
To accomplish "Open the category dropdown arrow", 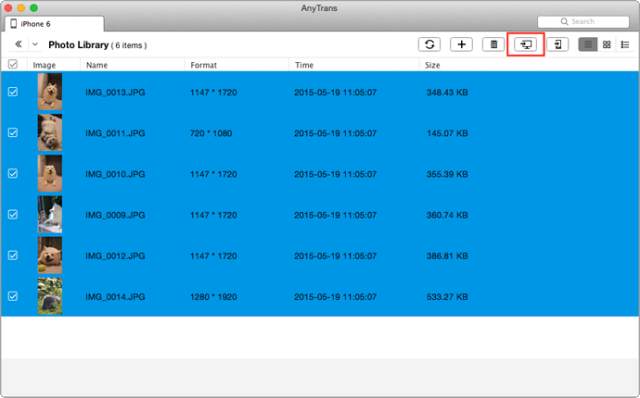I will pos(35,44).
